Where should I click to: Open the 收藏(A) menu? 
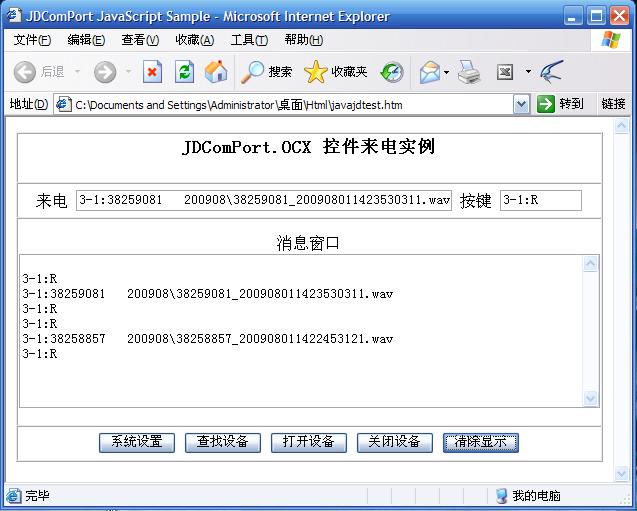click(x=195, y=40)
